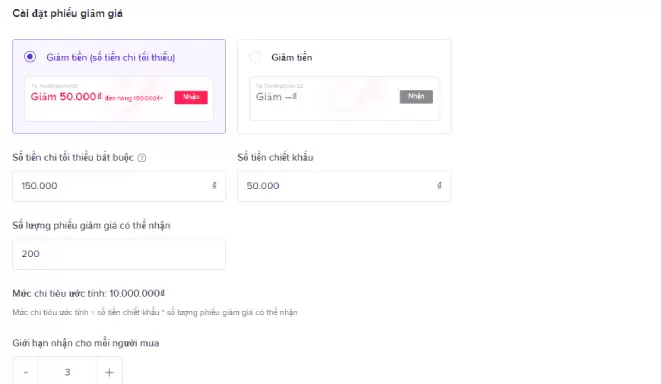Click the gray 'Nhận' button in the second preview
The image size is (661, 384).
pos(416,97)
